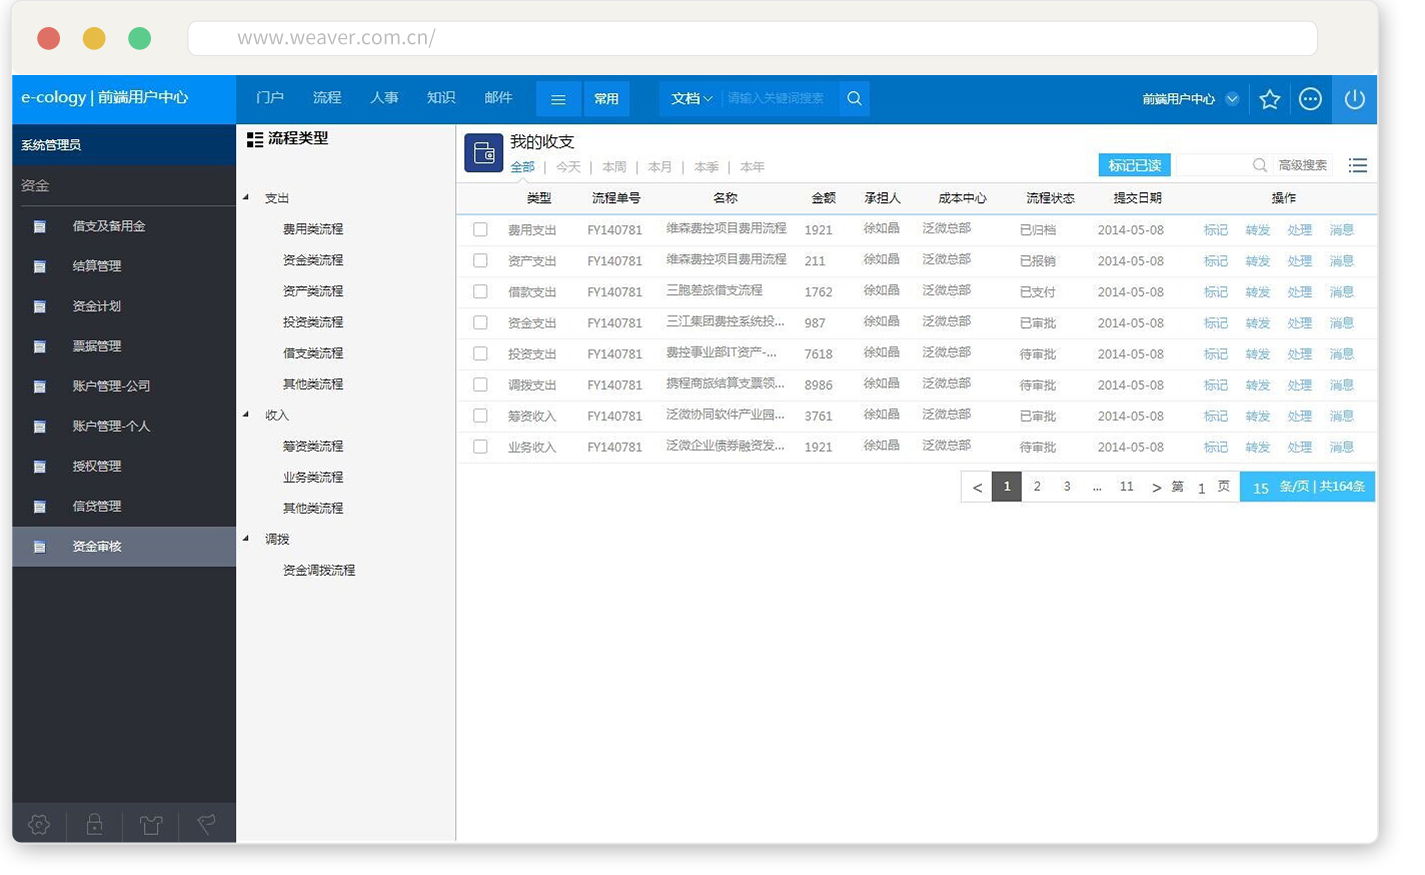Click 消息 in the 业务收入 row
The height and width of the screenshot is (875, 1425).
coord(1342,447)
